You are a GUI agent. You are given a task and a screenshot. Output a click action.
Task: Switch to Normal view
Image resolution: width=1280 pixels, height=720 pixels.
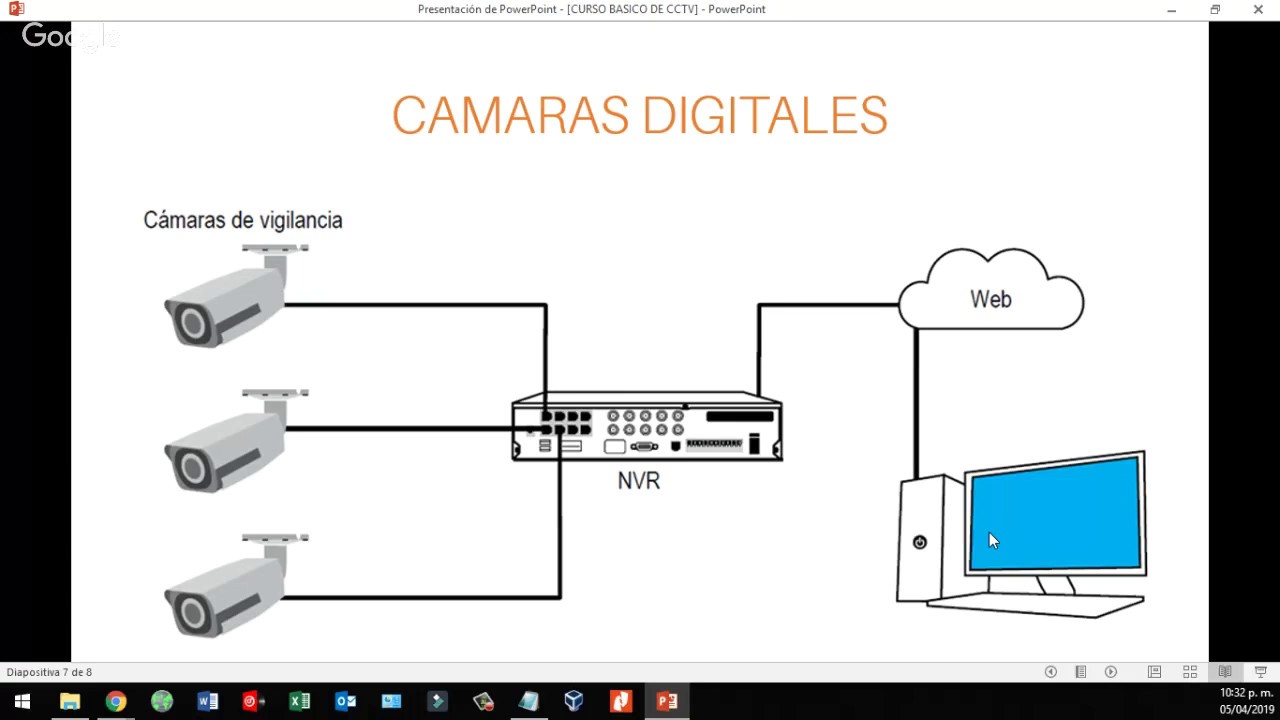click(1154, 672)
